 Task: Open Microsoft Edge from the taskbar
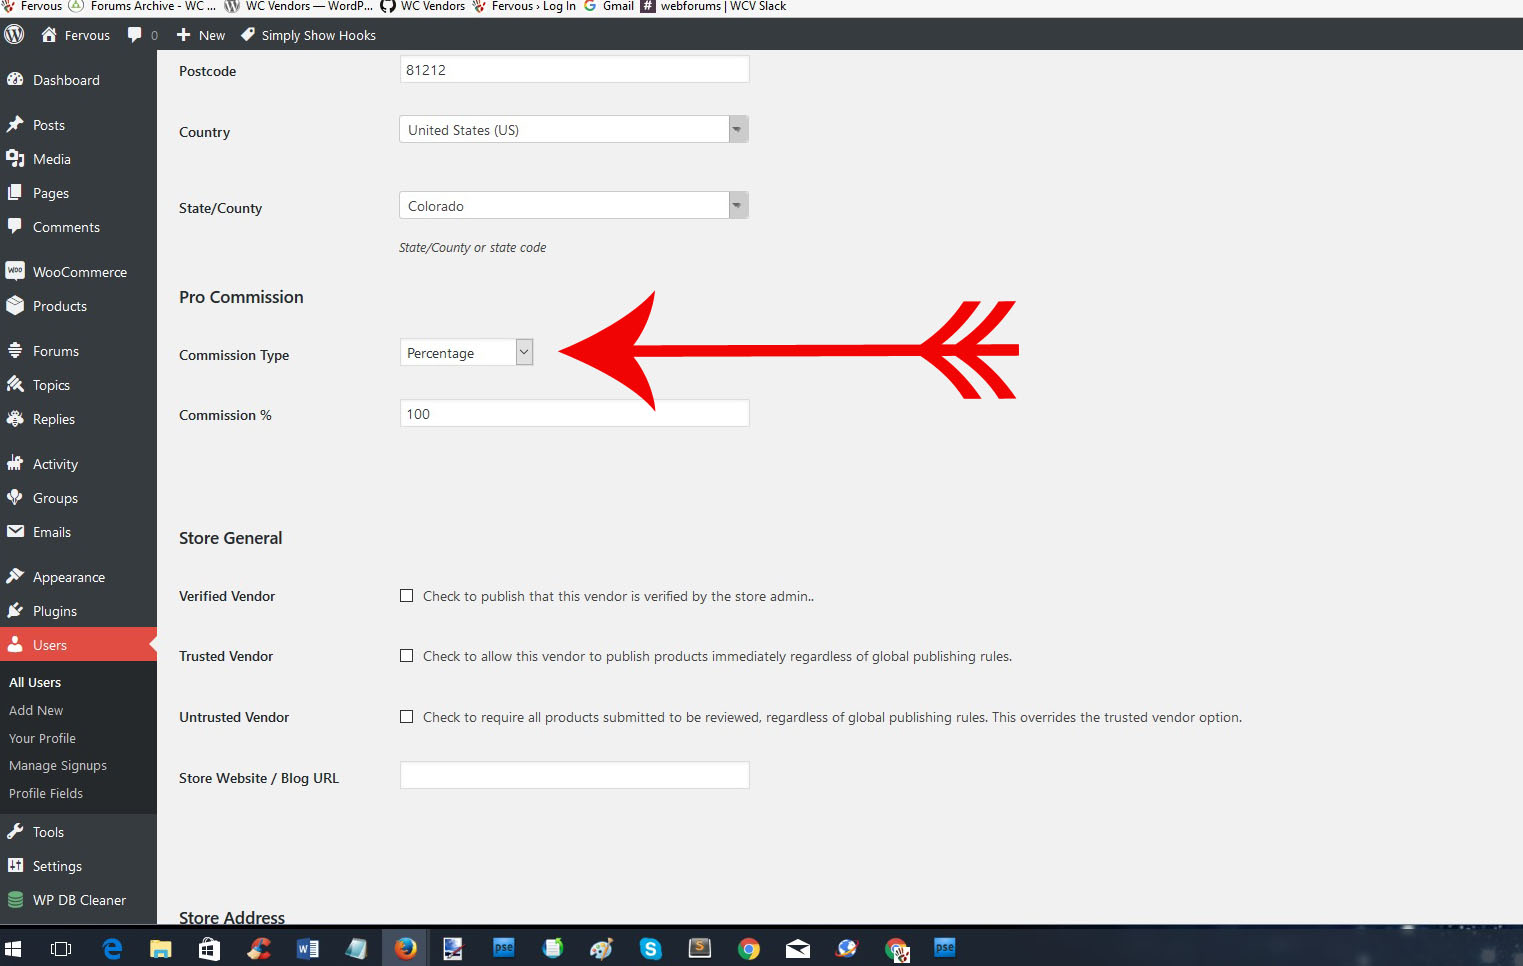(112, 948)
